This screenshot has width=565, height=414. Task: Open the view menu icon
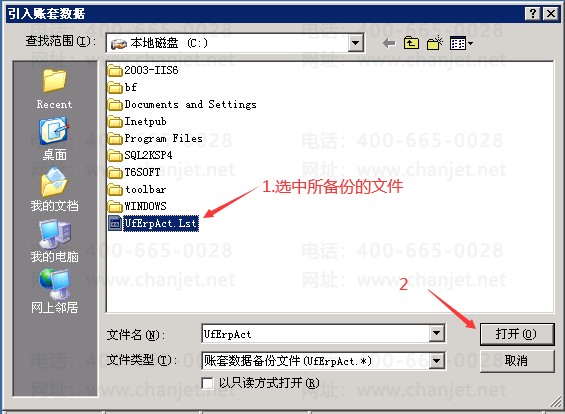coord(461,44)
